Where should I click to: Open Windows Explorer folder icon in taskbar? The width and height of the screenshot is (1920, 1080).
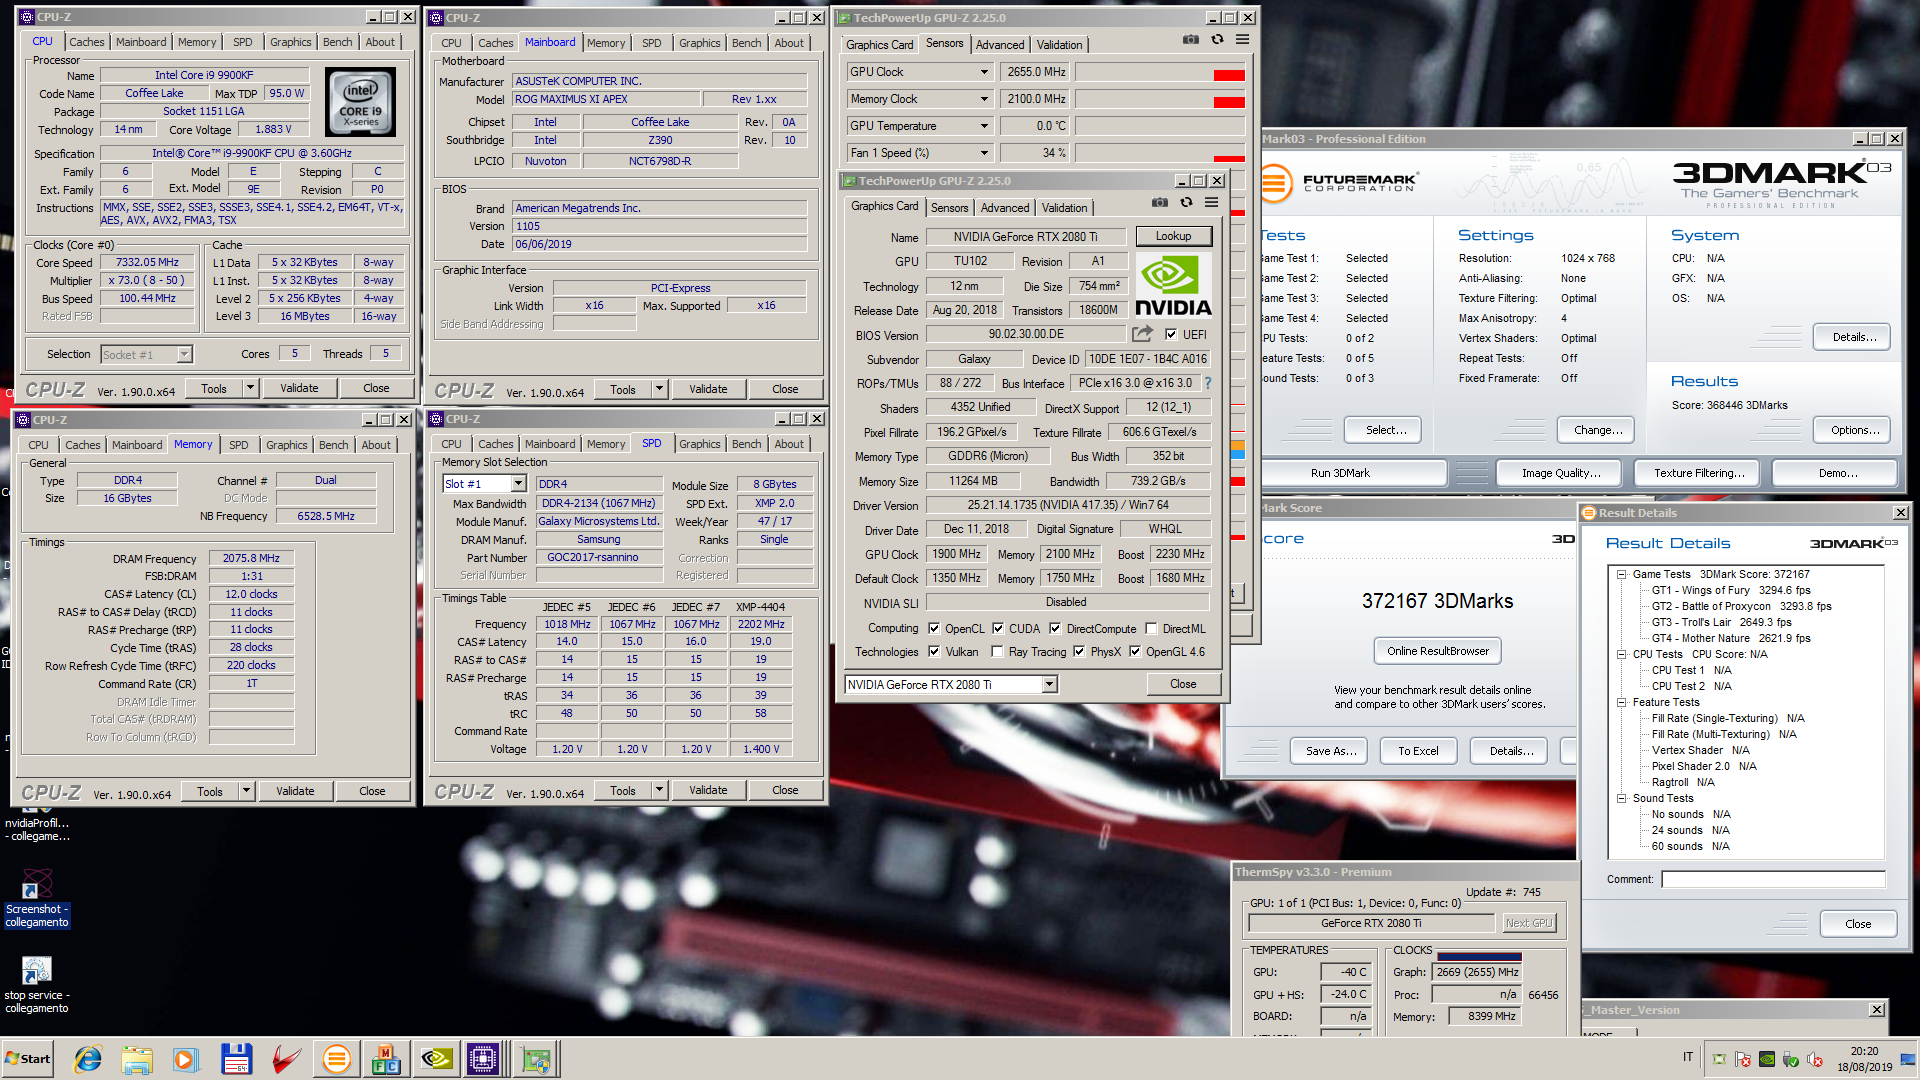(x=137, y=1059)
